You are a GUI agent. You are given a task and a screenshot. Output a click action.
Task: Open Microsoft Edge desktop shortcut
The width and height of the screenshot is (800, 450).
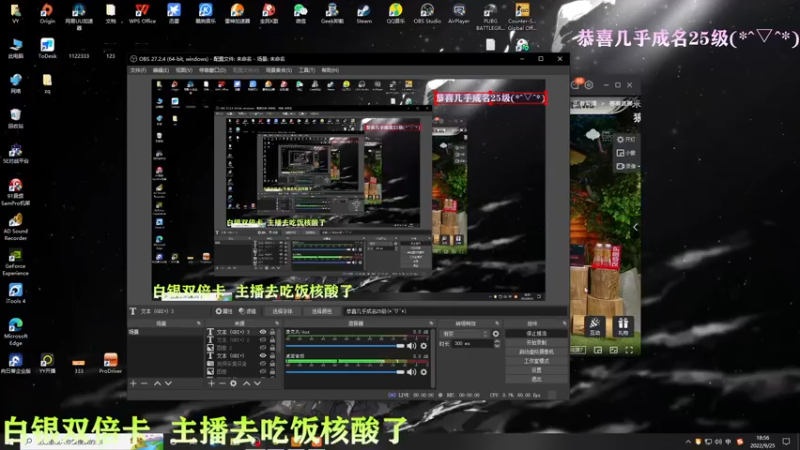click(x=15, y=332)
